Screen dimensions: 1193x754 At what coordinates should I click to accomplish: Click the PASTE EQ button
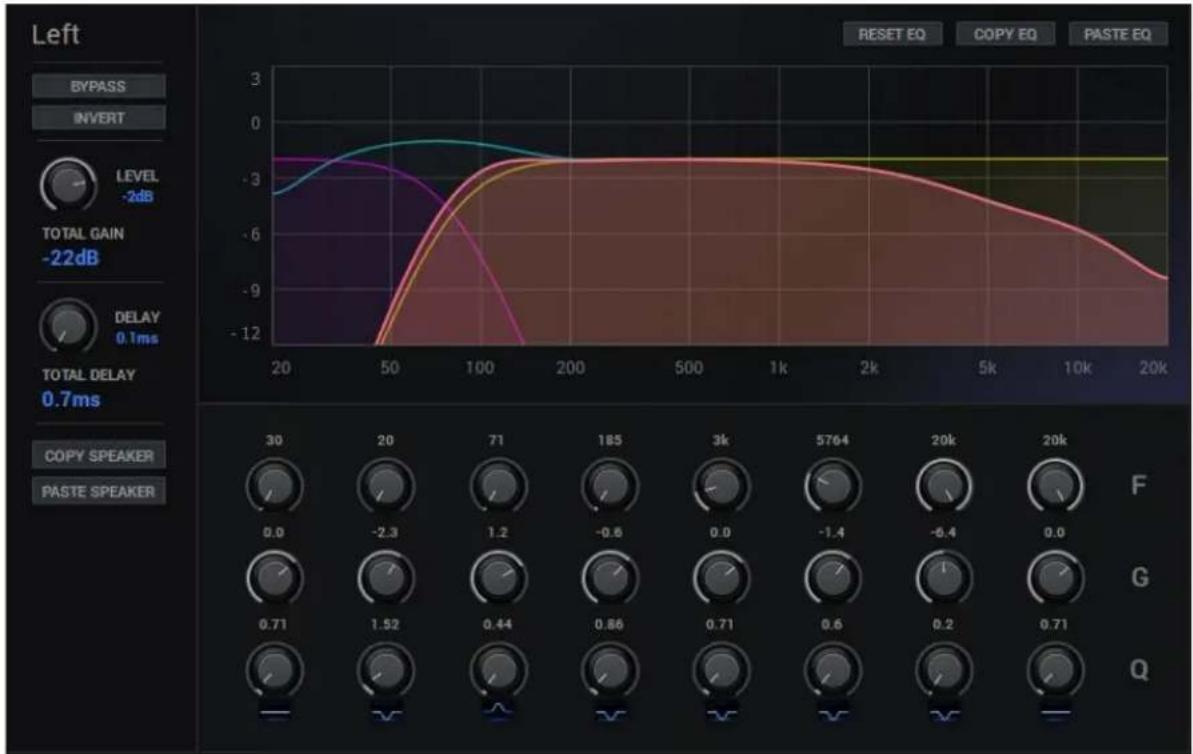(x=1118, y=34)
